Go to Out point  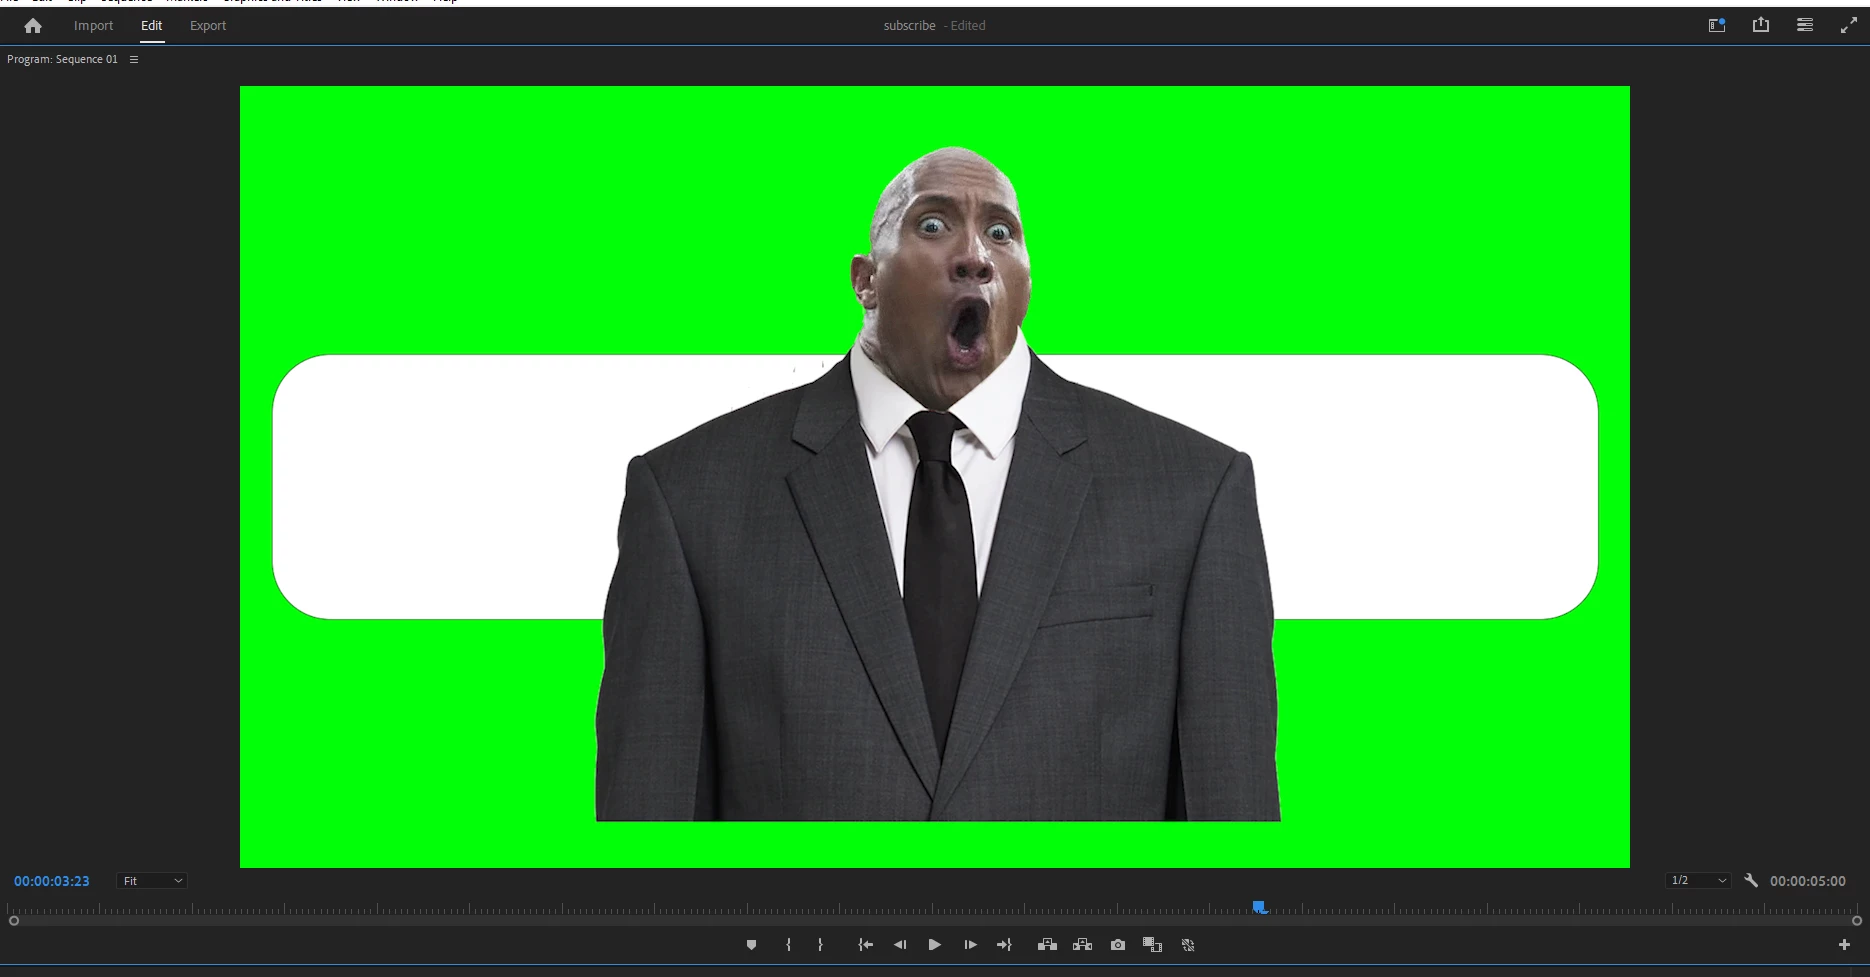(1004, 945)
